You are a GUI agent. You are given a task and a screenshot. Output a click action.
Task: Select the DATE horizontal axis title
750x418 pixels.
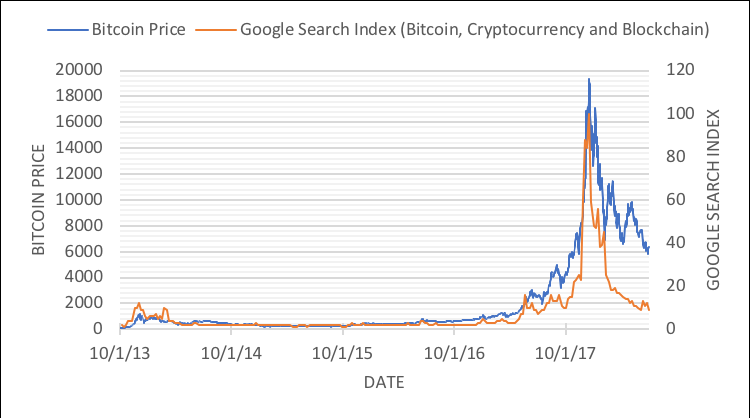[x=384, y=381]
